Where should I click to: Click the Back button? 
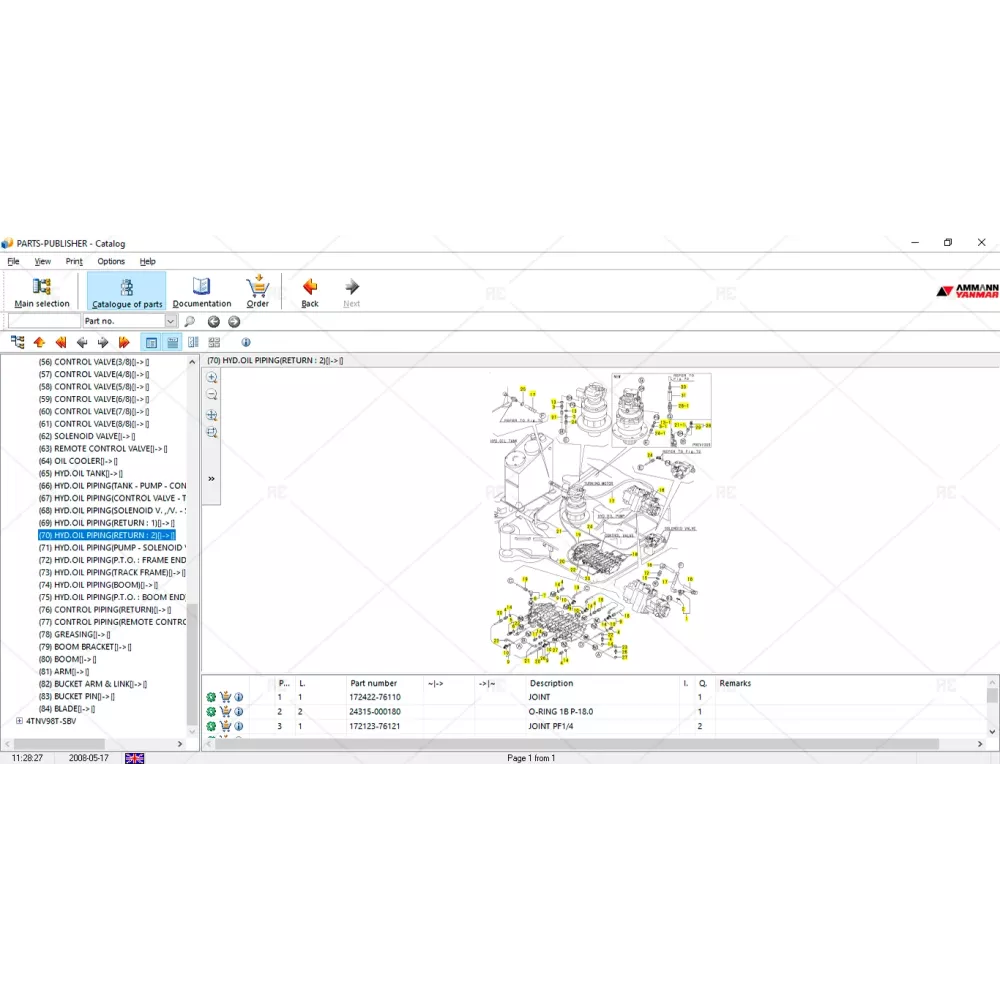tap(310, 292)
